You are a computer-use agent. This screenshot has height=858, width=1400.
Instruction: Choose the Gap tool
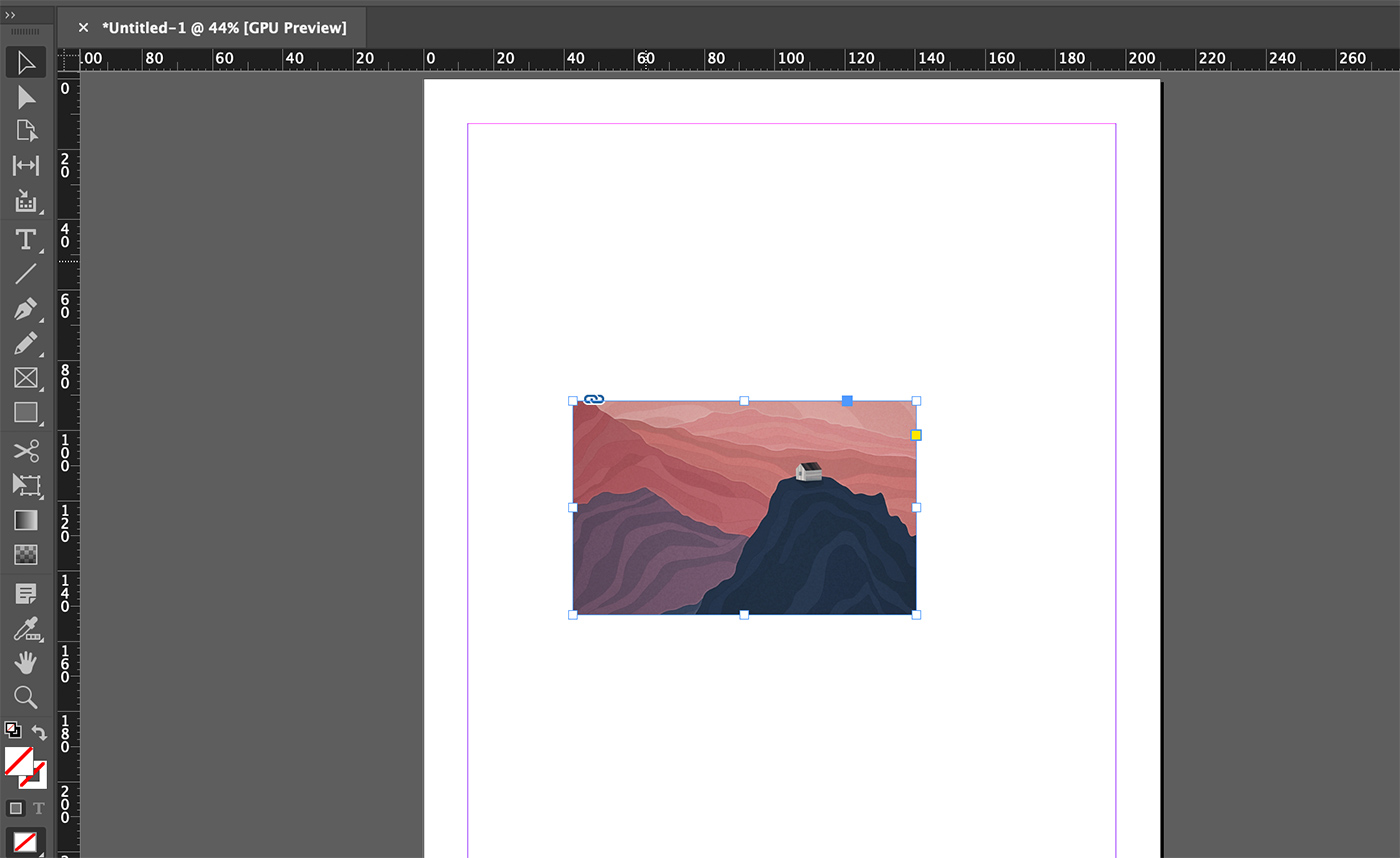(x=26, y=166)
